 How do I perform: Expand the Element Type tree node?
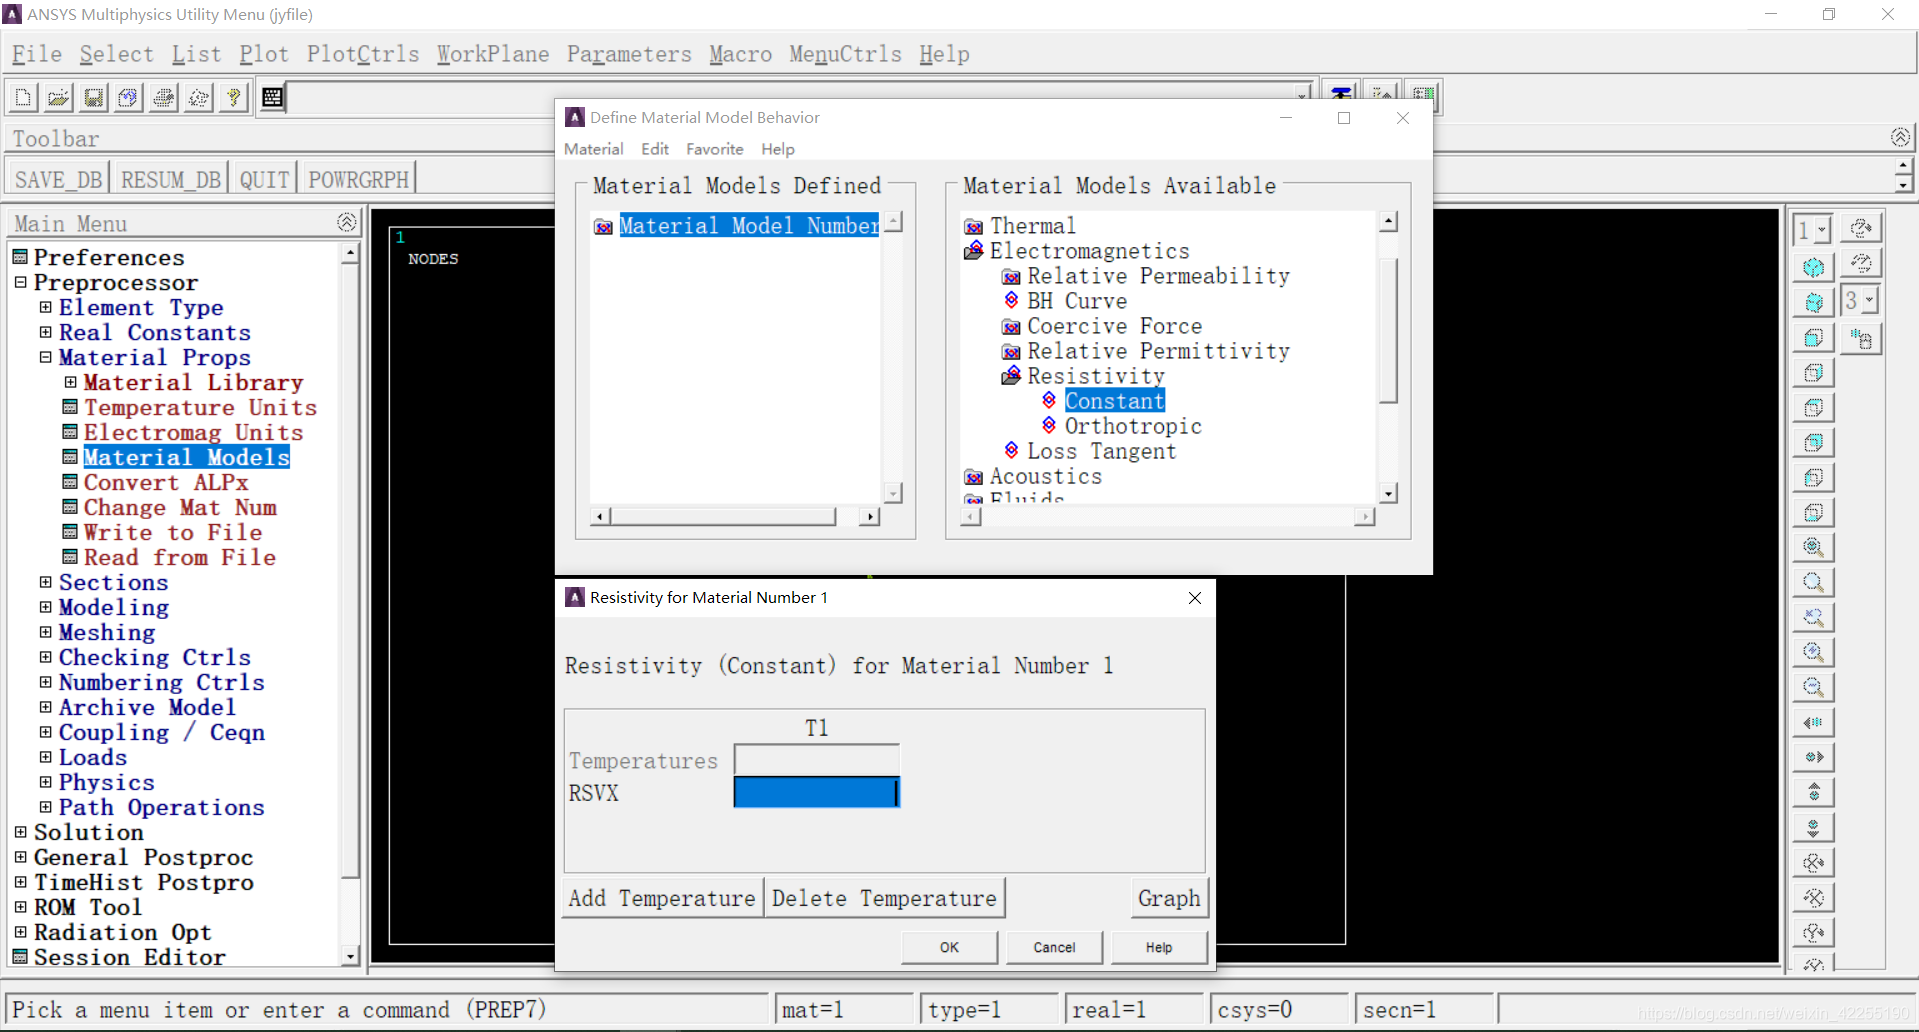[45, 307]
